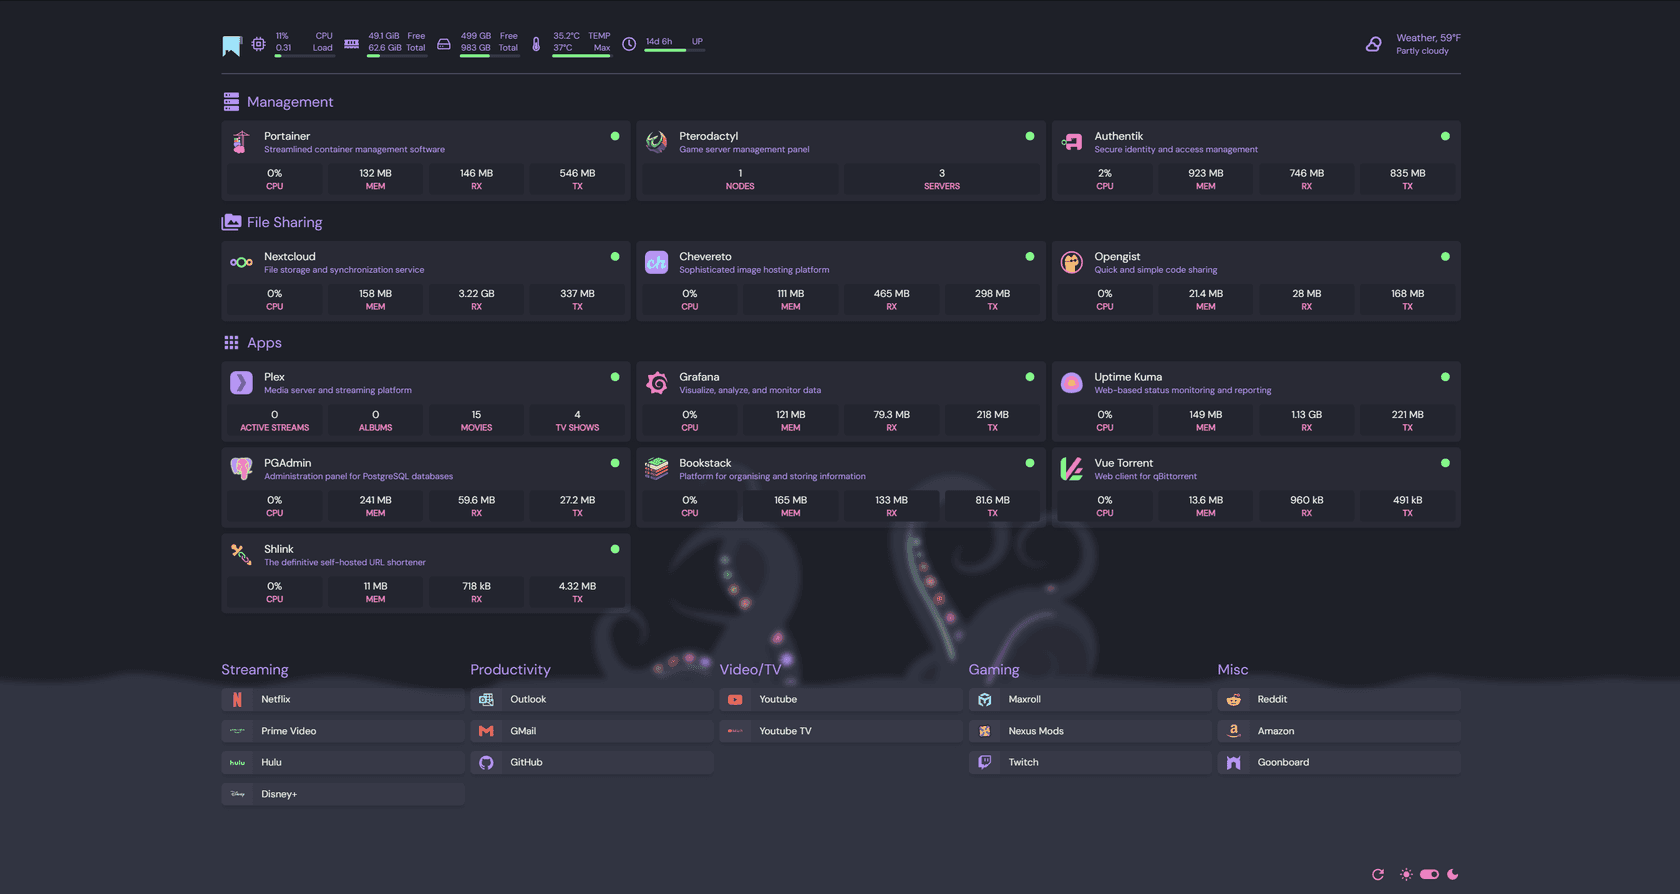This screenshot has width=1680, height=894.
Task: Click the disk drive icon in the top bar
Action: [x=444, y=44]
